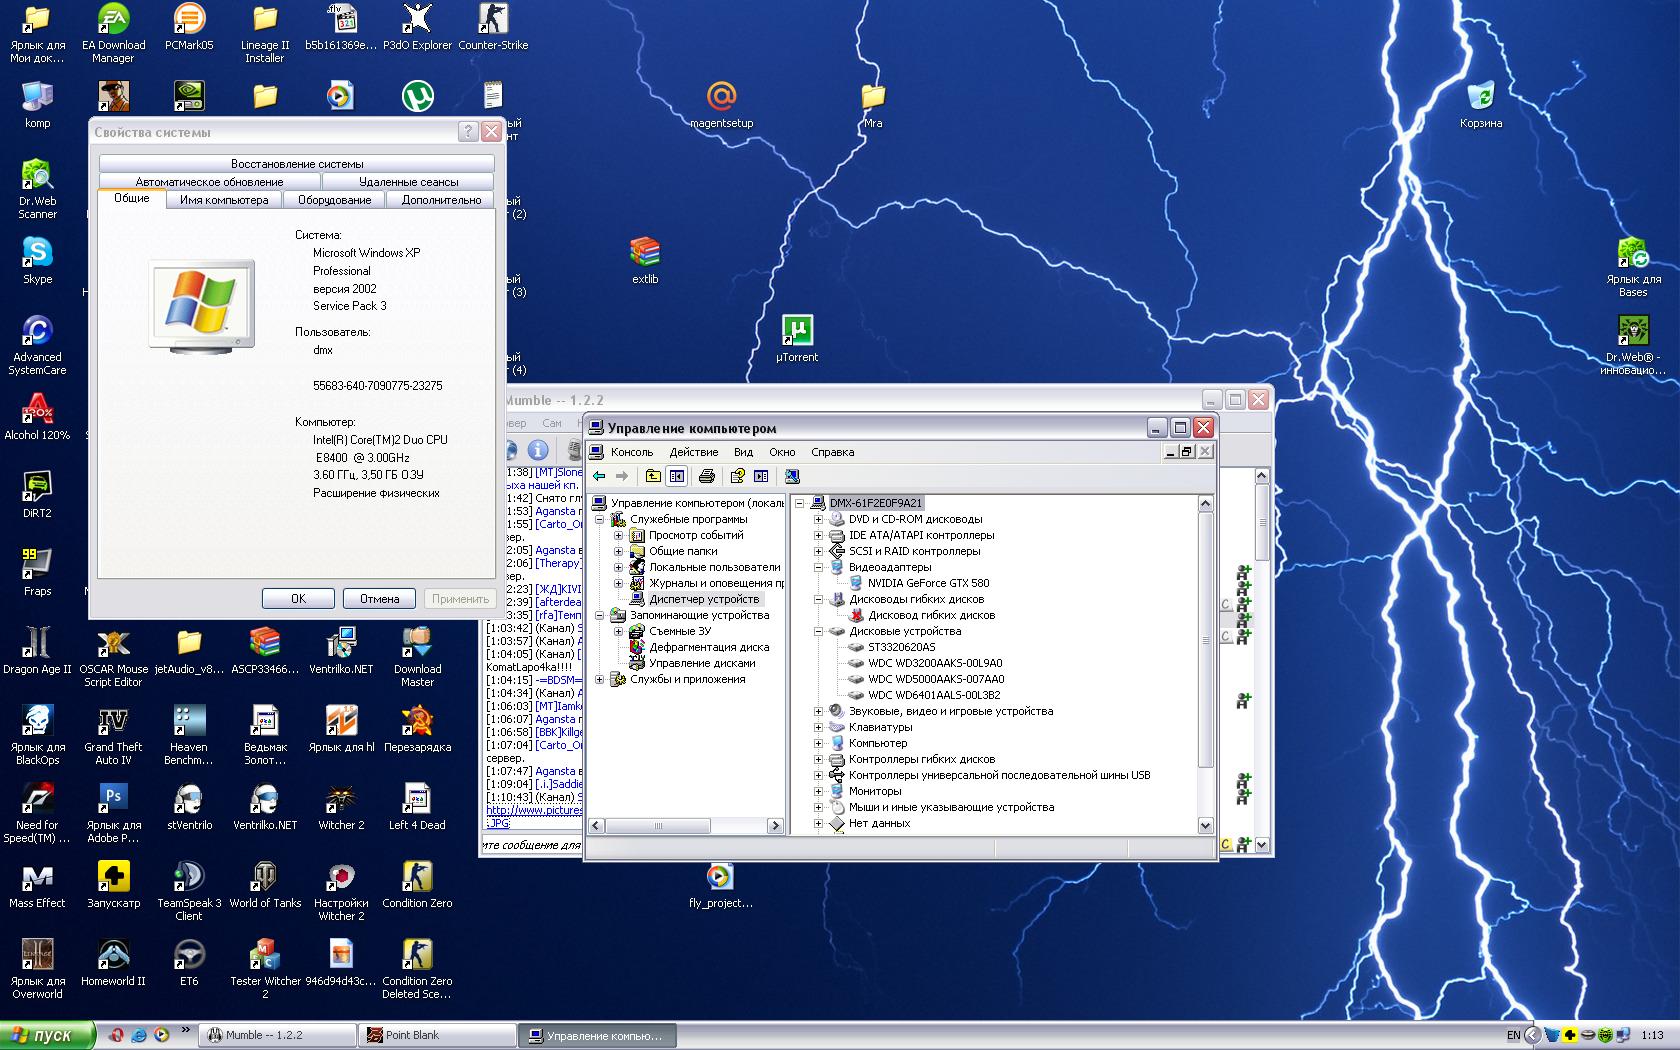This screenshot has height=1050, width=1680.
Task: Open the TeamSpeak 3 Client desktop icon
Action: [189, 890]
